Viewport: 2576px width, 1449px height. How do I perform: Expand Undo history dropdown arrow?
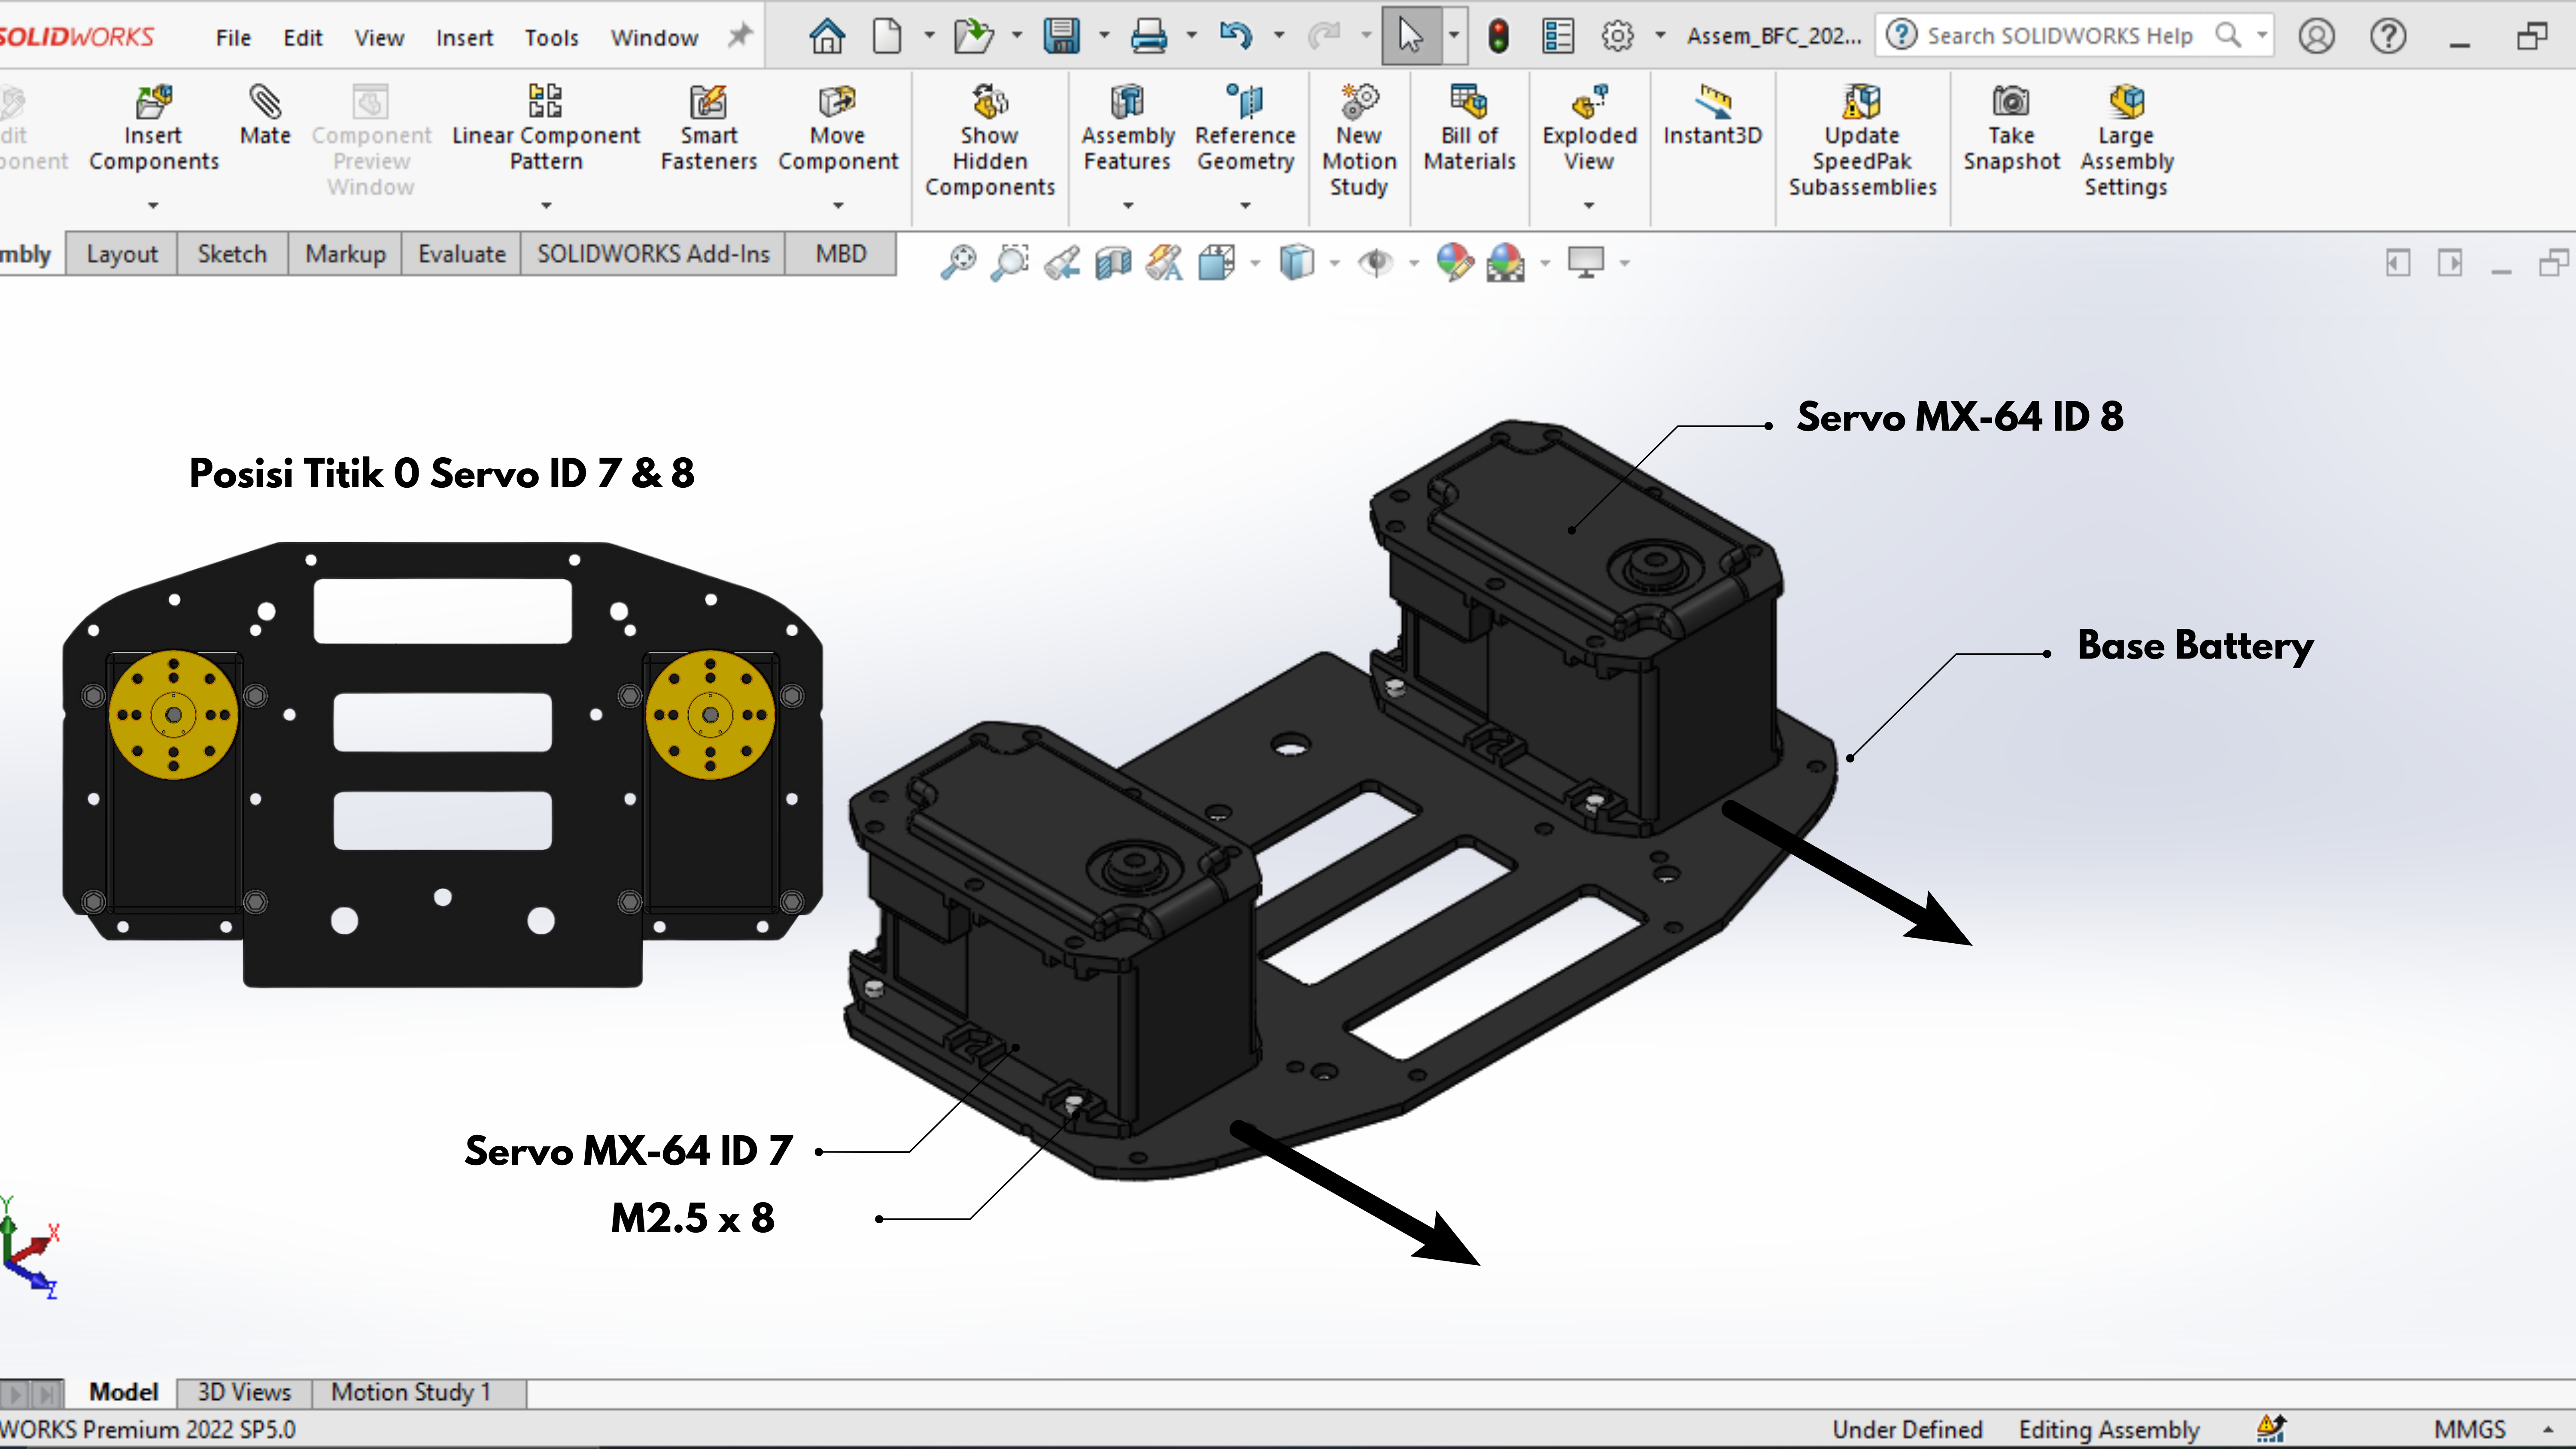point(1278,36)
